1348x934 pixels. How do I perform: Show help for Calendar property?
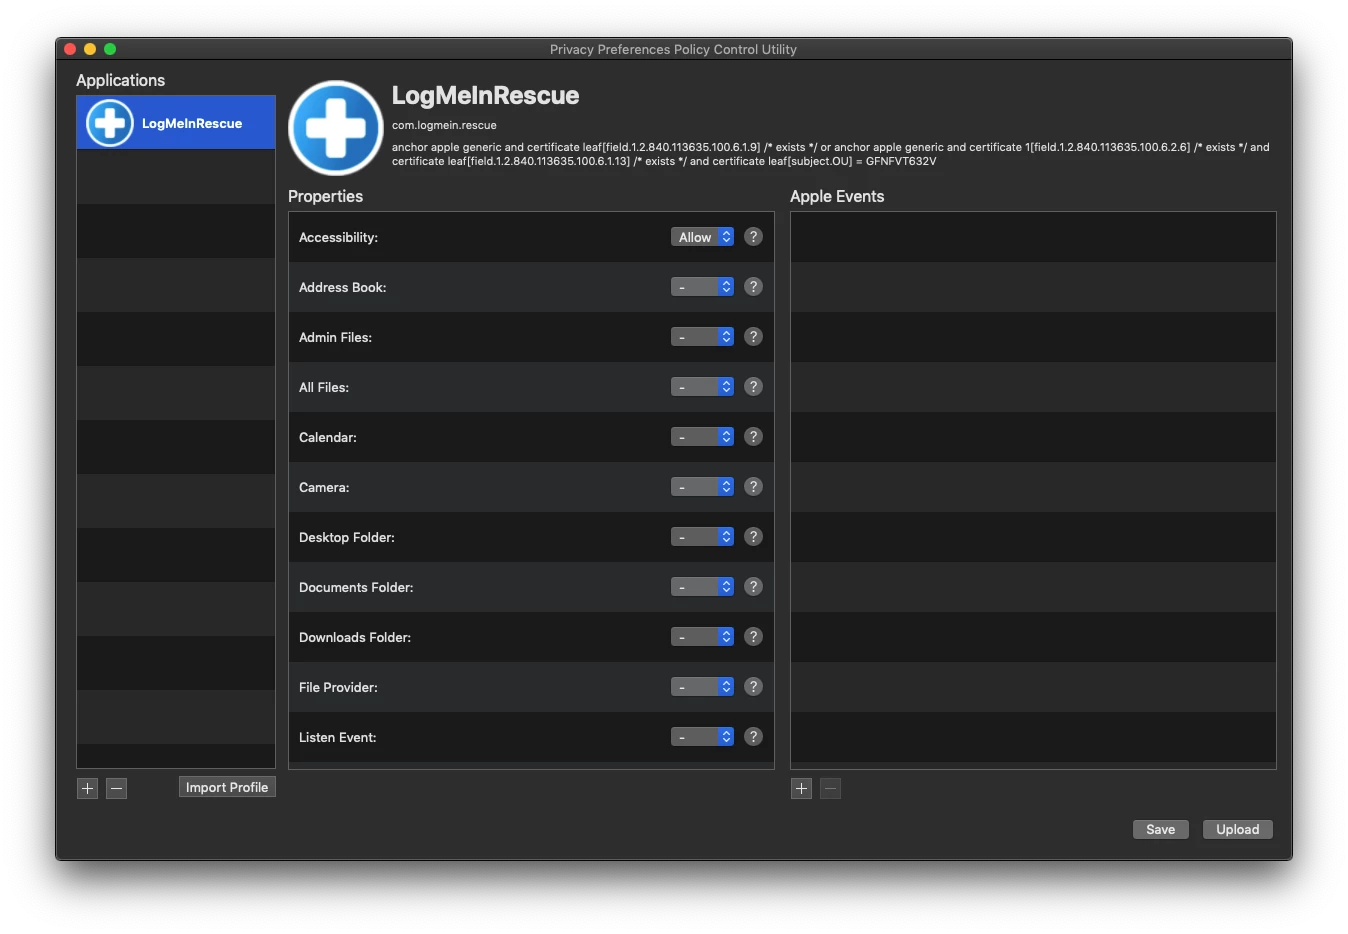[754, 437]
